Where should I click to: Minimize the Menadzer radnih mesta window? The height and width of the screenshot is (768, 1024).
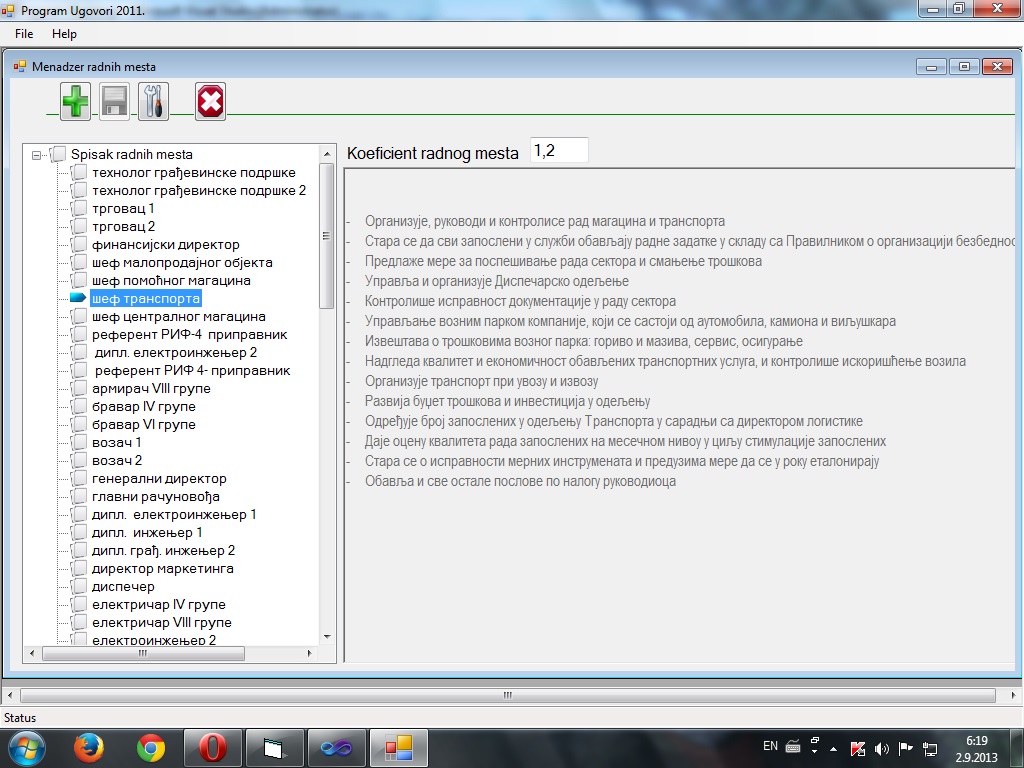click(x=931, y=67)
